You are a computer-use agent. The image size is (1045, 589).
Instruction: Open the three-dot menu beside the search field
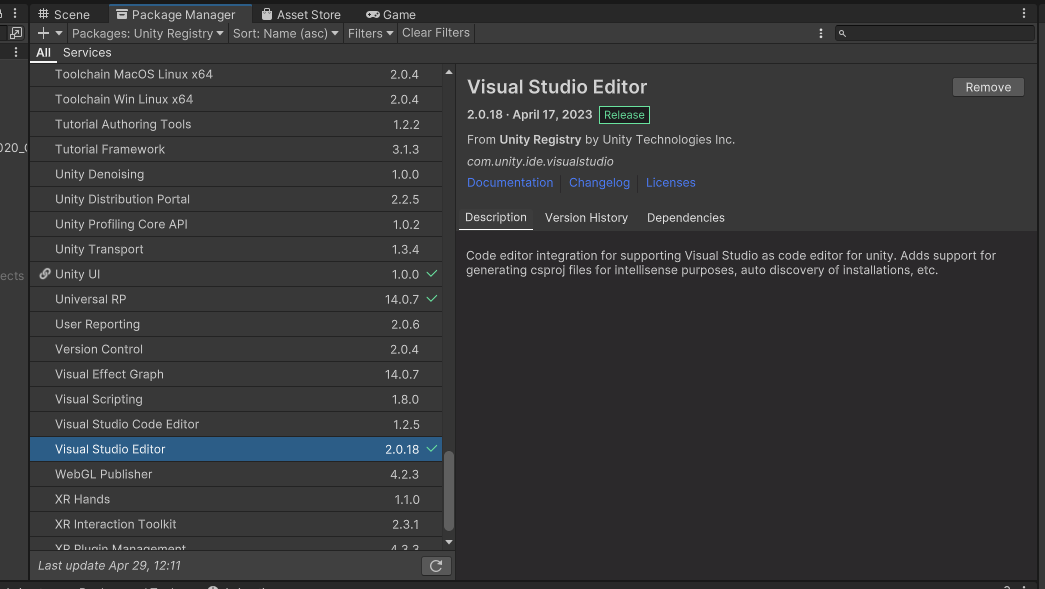pos(821,33)
